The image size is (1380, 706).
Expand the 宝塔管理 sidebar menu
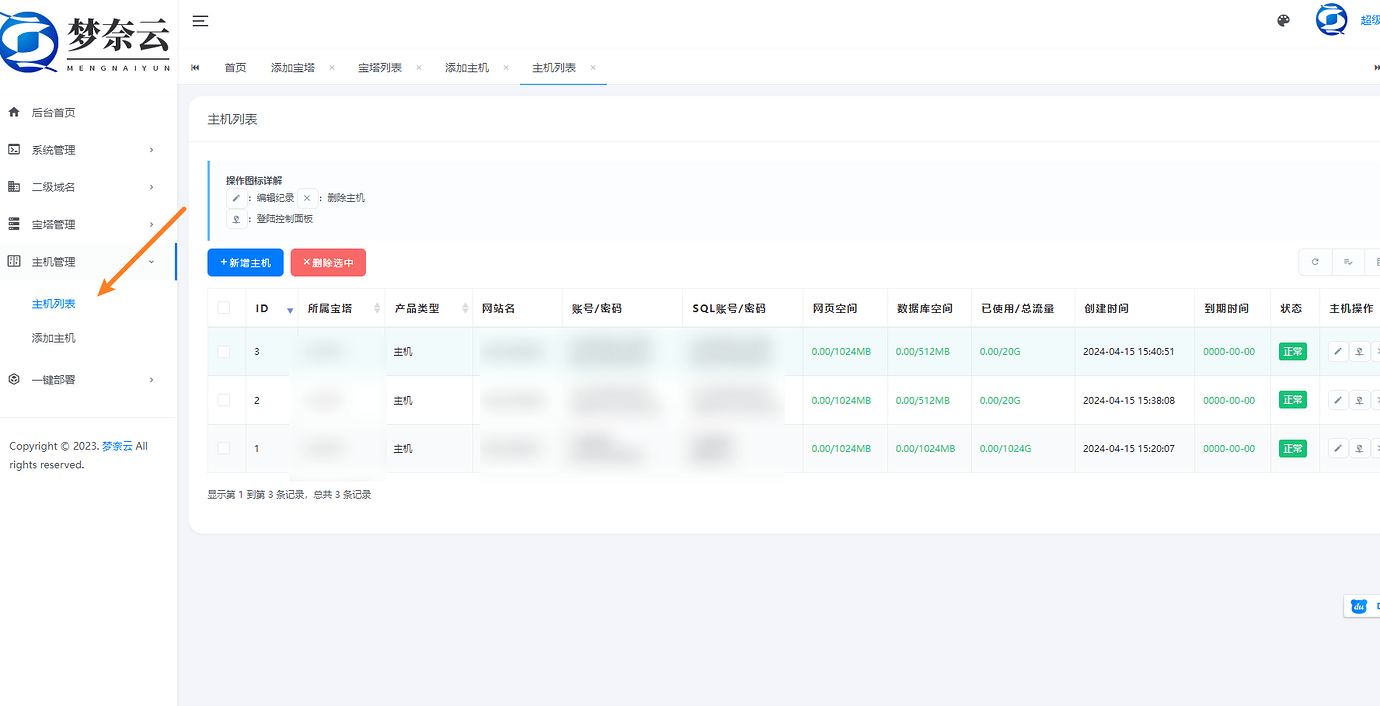(80, 225)
